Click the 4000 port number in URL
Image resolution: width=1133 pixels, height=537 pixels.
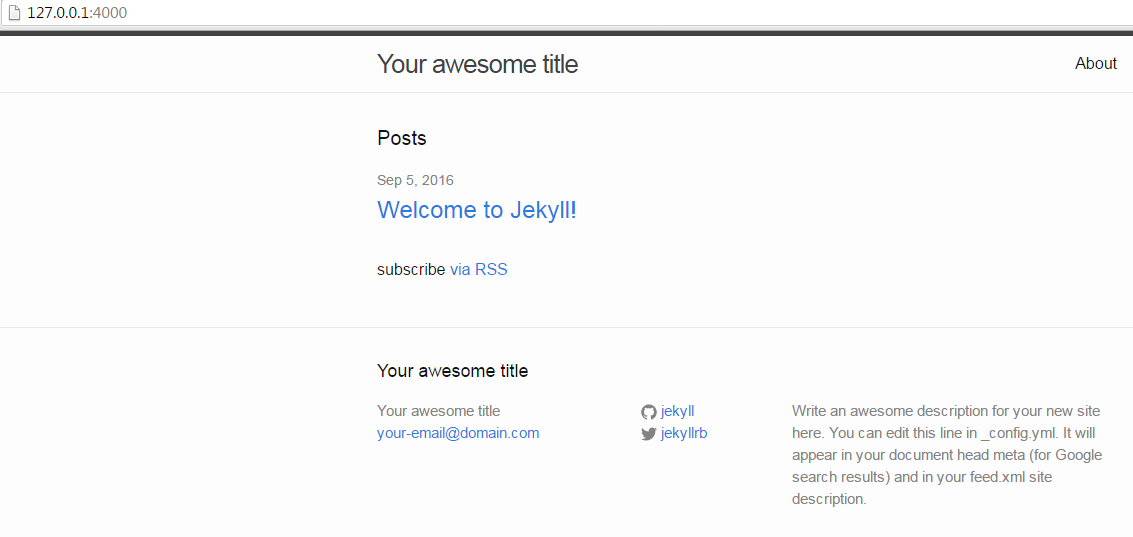[110, 13]
